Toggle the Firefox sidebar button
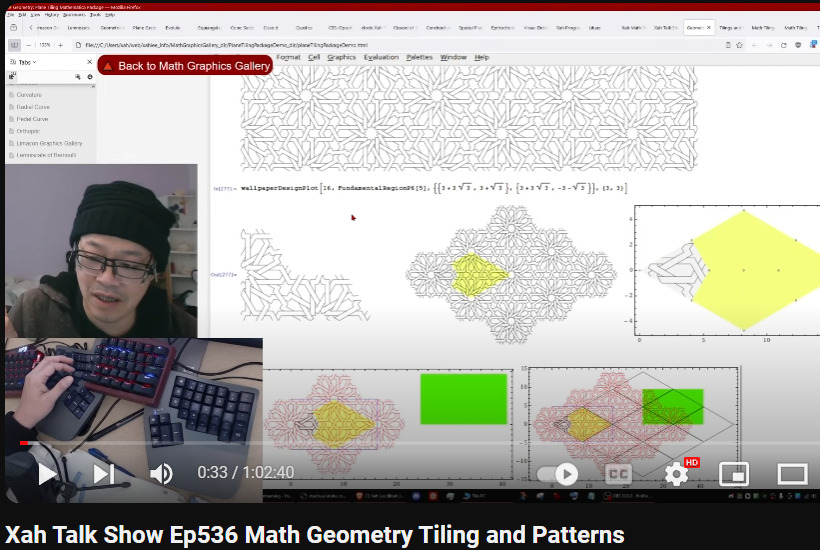The height and width of the screenshot is (550, 820). pyautogui.click(x=14, y=45)
